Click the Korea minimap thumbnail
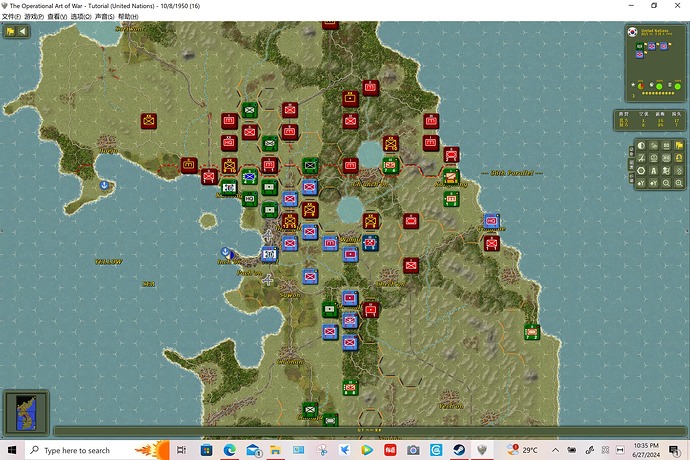This screenshot has height=460, width=690. pyautogui.click(x=26, y=412)
